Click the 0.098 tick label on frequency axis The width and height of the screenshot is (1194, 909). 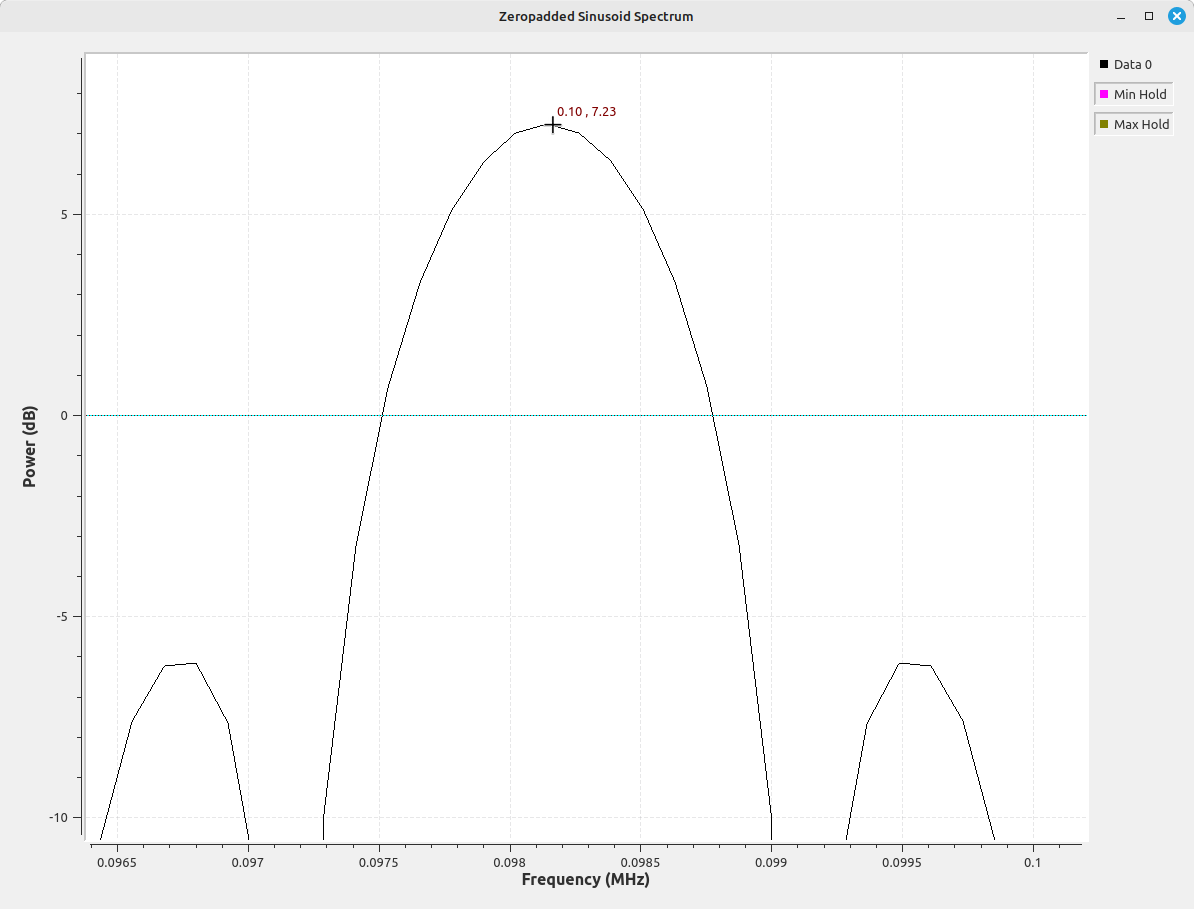(510, 861)
